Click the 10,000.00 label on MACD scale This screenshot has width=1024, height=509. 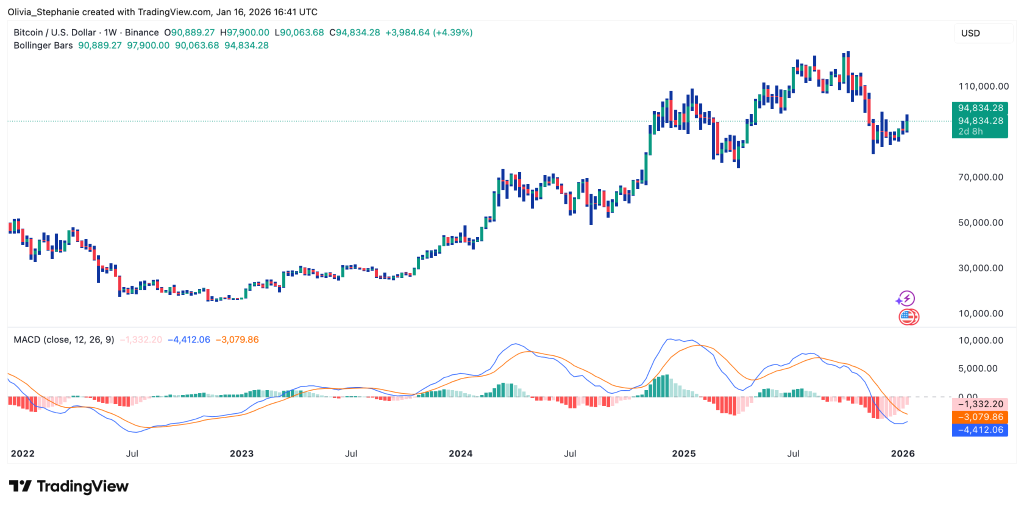tap(981, 341)
